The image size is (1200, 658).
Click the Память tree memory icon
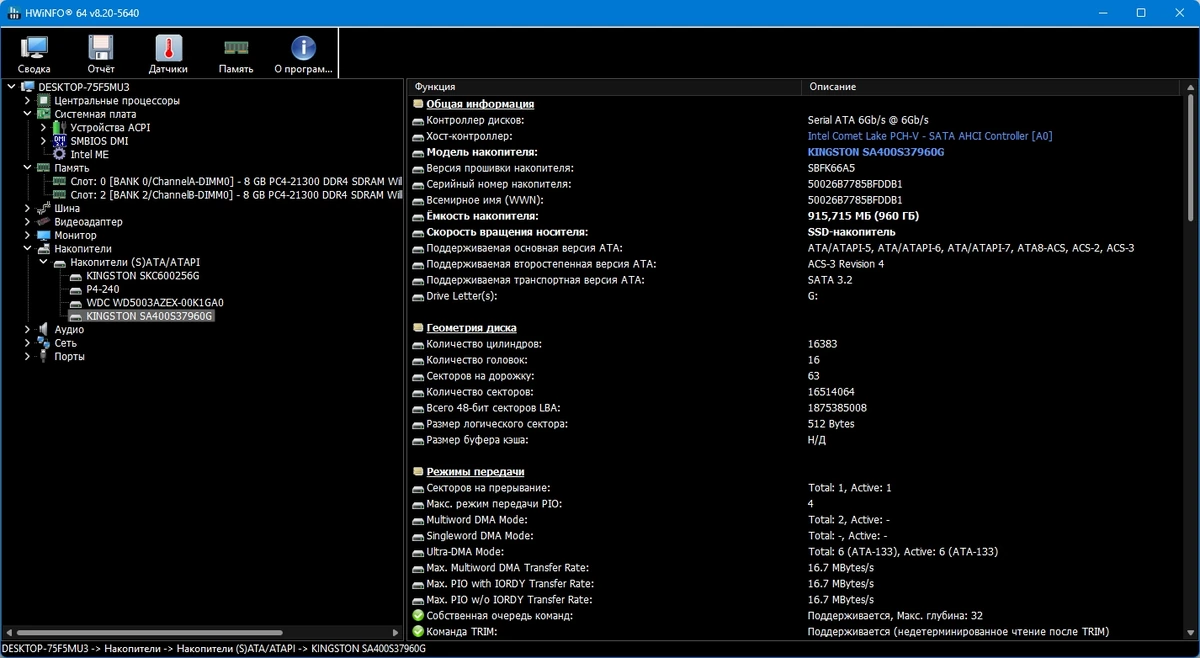44,168
